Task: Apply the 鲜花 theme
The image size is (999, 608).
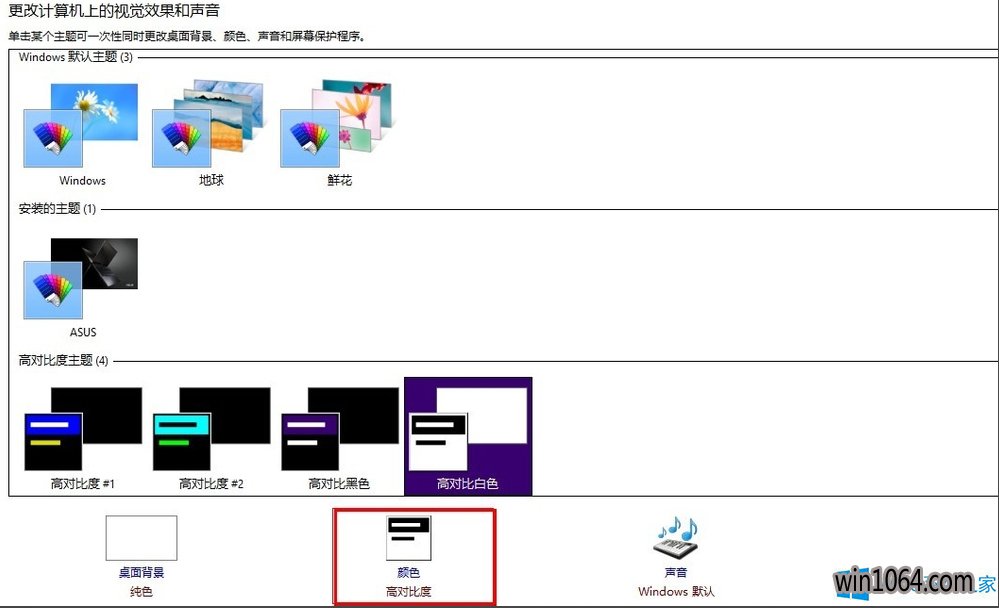Action: [337, 124]
